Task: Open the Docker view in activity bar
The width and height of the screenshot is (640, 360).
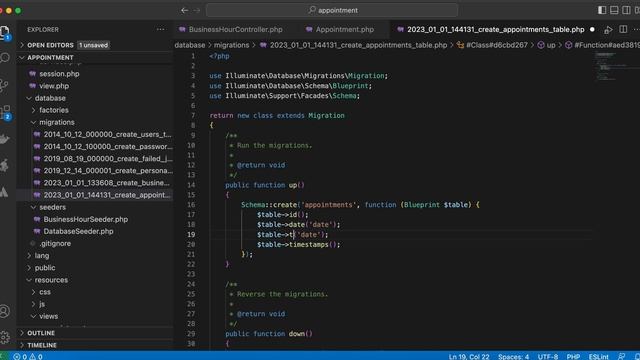Action: (x=4, y=139)
